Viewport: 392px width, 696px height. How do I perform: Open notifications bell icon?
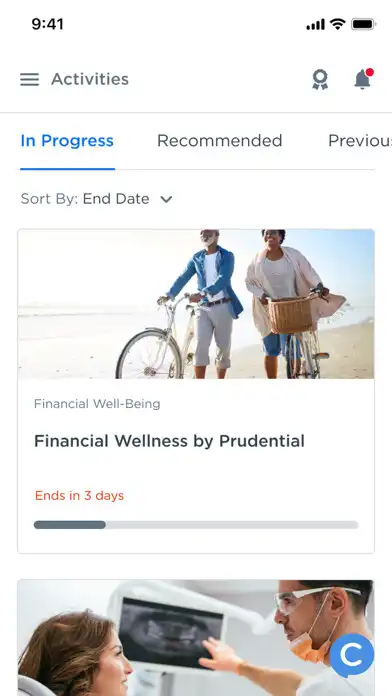point(363,79)
